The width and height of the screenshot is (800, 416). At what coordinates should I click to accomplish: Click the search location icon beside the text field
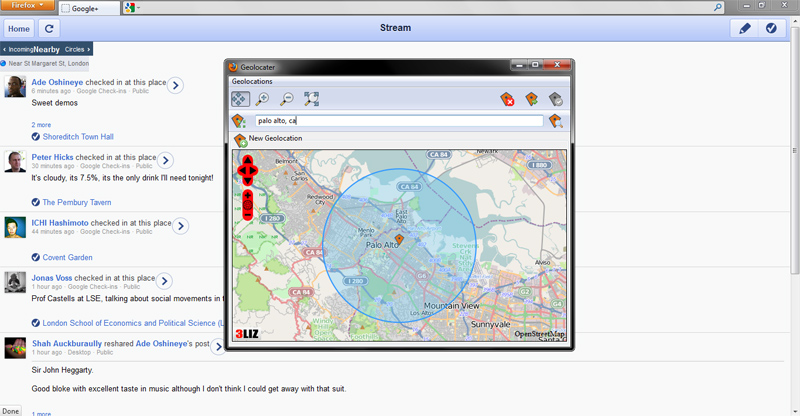click(556, 121)
